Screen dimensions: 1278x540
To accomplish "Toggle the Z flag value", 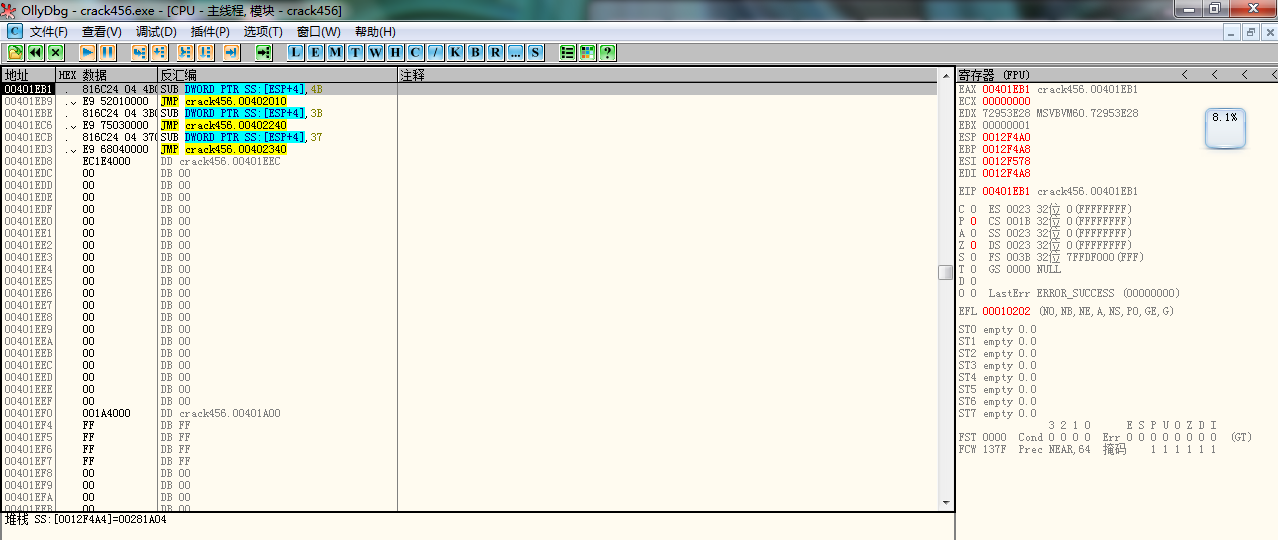I will tap(973, 245).
